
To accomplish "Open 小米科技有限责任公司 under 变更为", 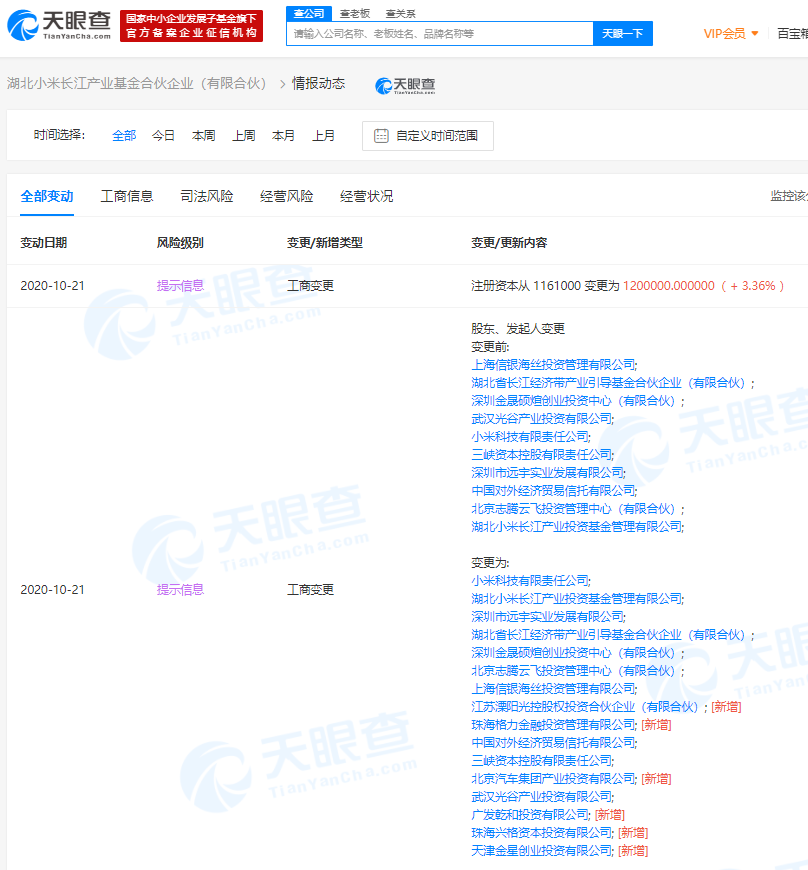I will coord(530,581).
